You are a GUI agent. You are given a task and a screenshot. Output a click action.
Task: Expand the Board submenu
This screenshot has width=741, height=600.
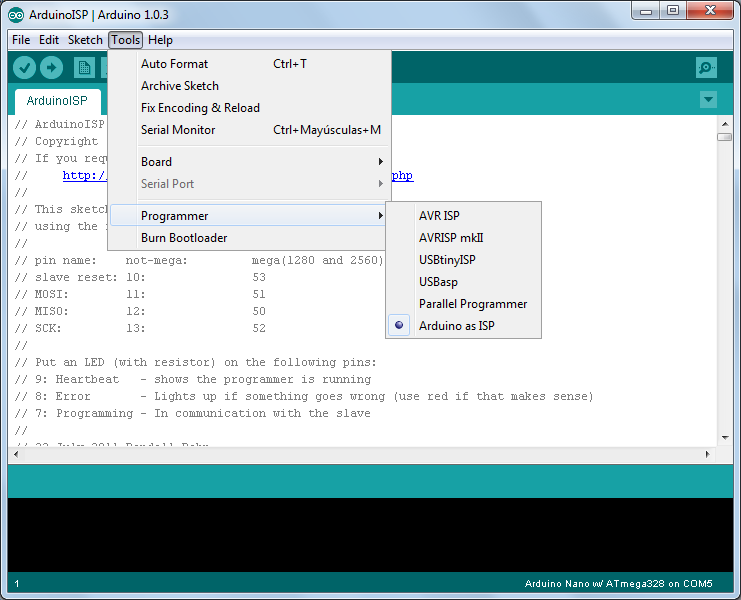pos(249,162)
